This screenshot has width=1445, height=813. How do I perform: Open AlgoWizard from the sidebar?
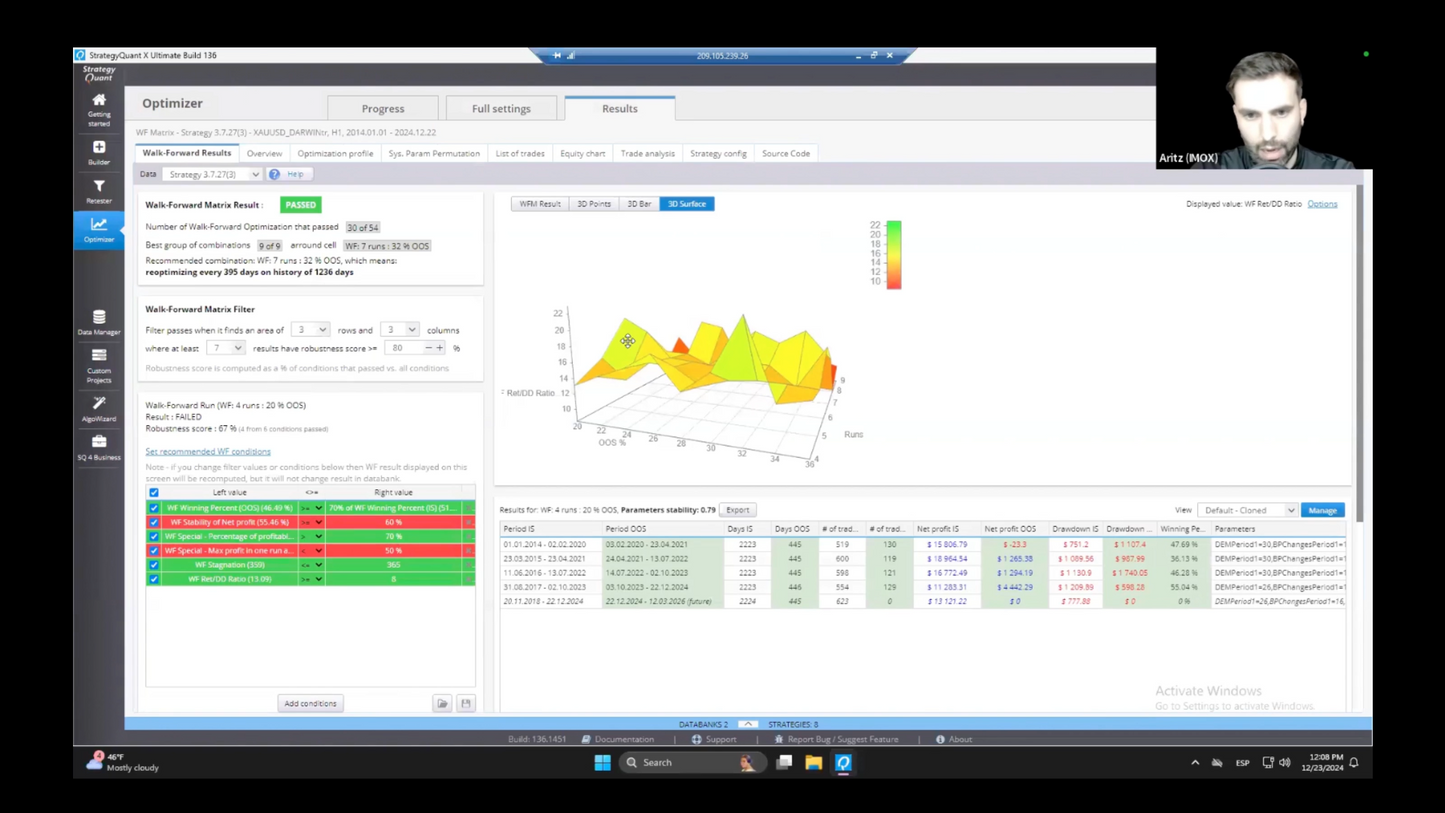click(x=99, y=409)
